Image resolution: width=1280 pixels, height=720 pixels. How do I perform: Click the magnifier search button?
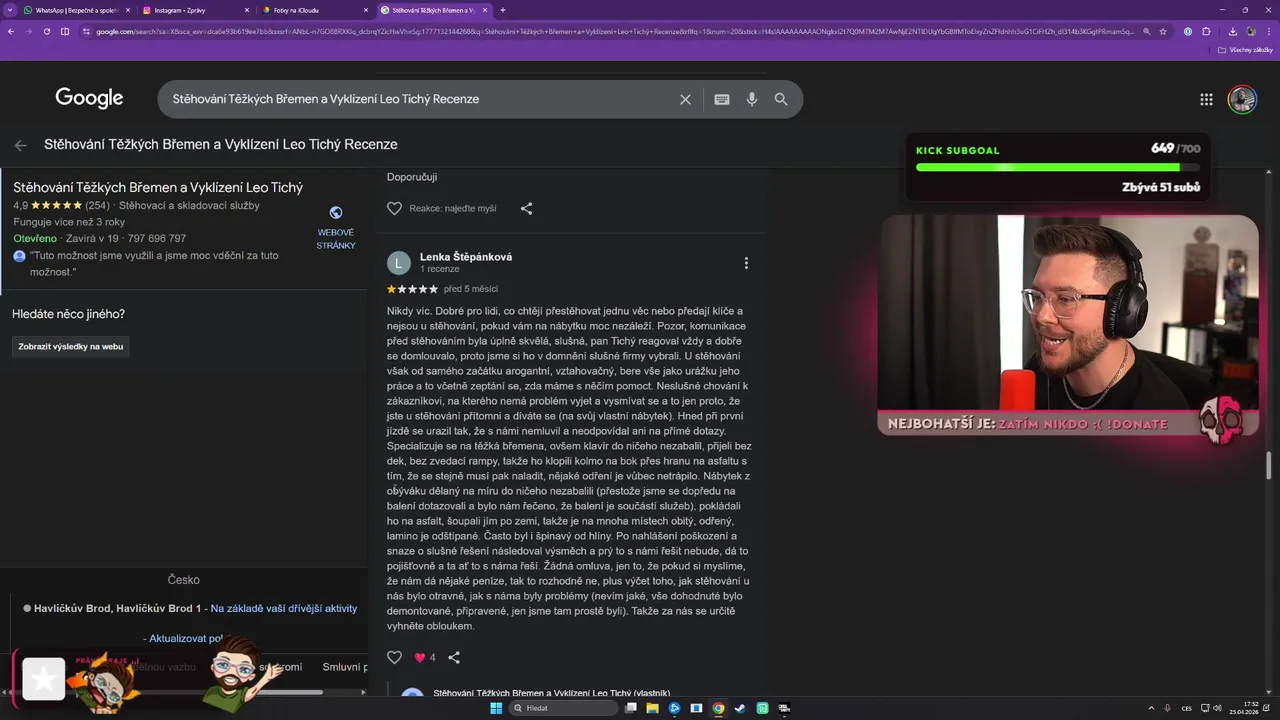(781, 99)
